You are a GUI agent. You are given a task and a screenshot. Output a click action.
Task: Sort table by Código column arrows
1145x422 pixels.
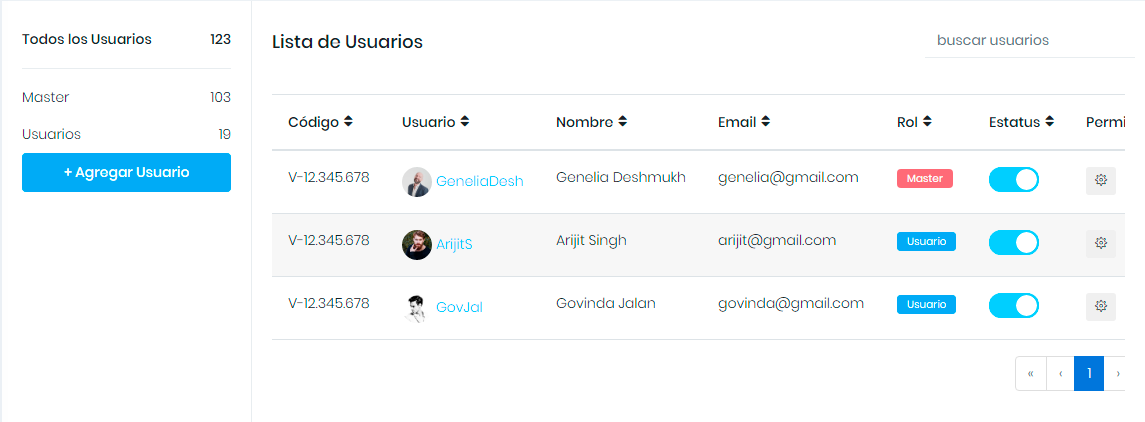click(348, 122)
